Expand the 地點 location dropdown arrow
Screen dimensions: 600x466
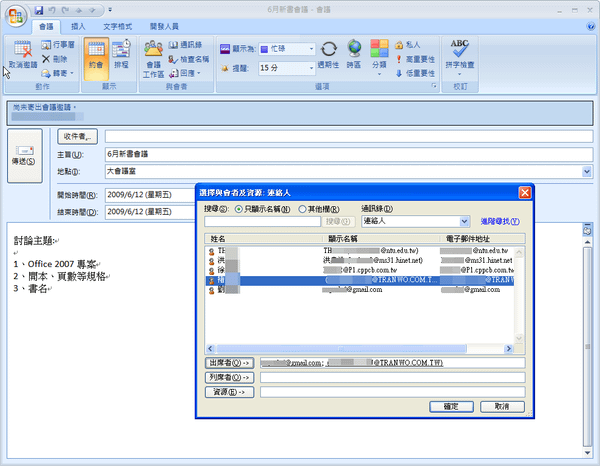(x=587, y=171)
